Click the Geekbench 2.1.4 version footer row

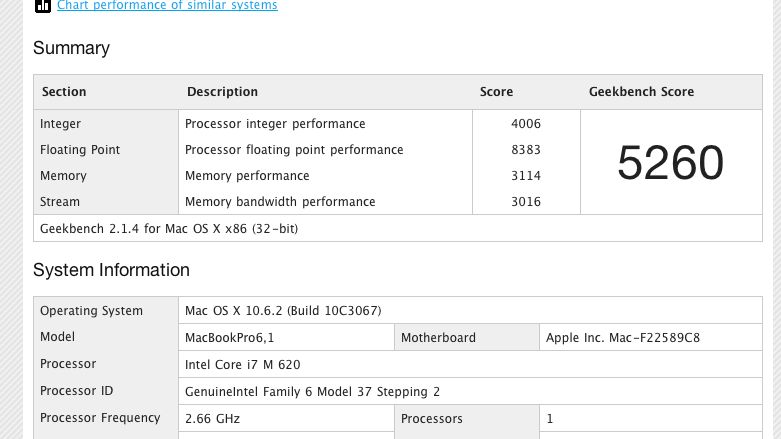(x=169, y=229)
